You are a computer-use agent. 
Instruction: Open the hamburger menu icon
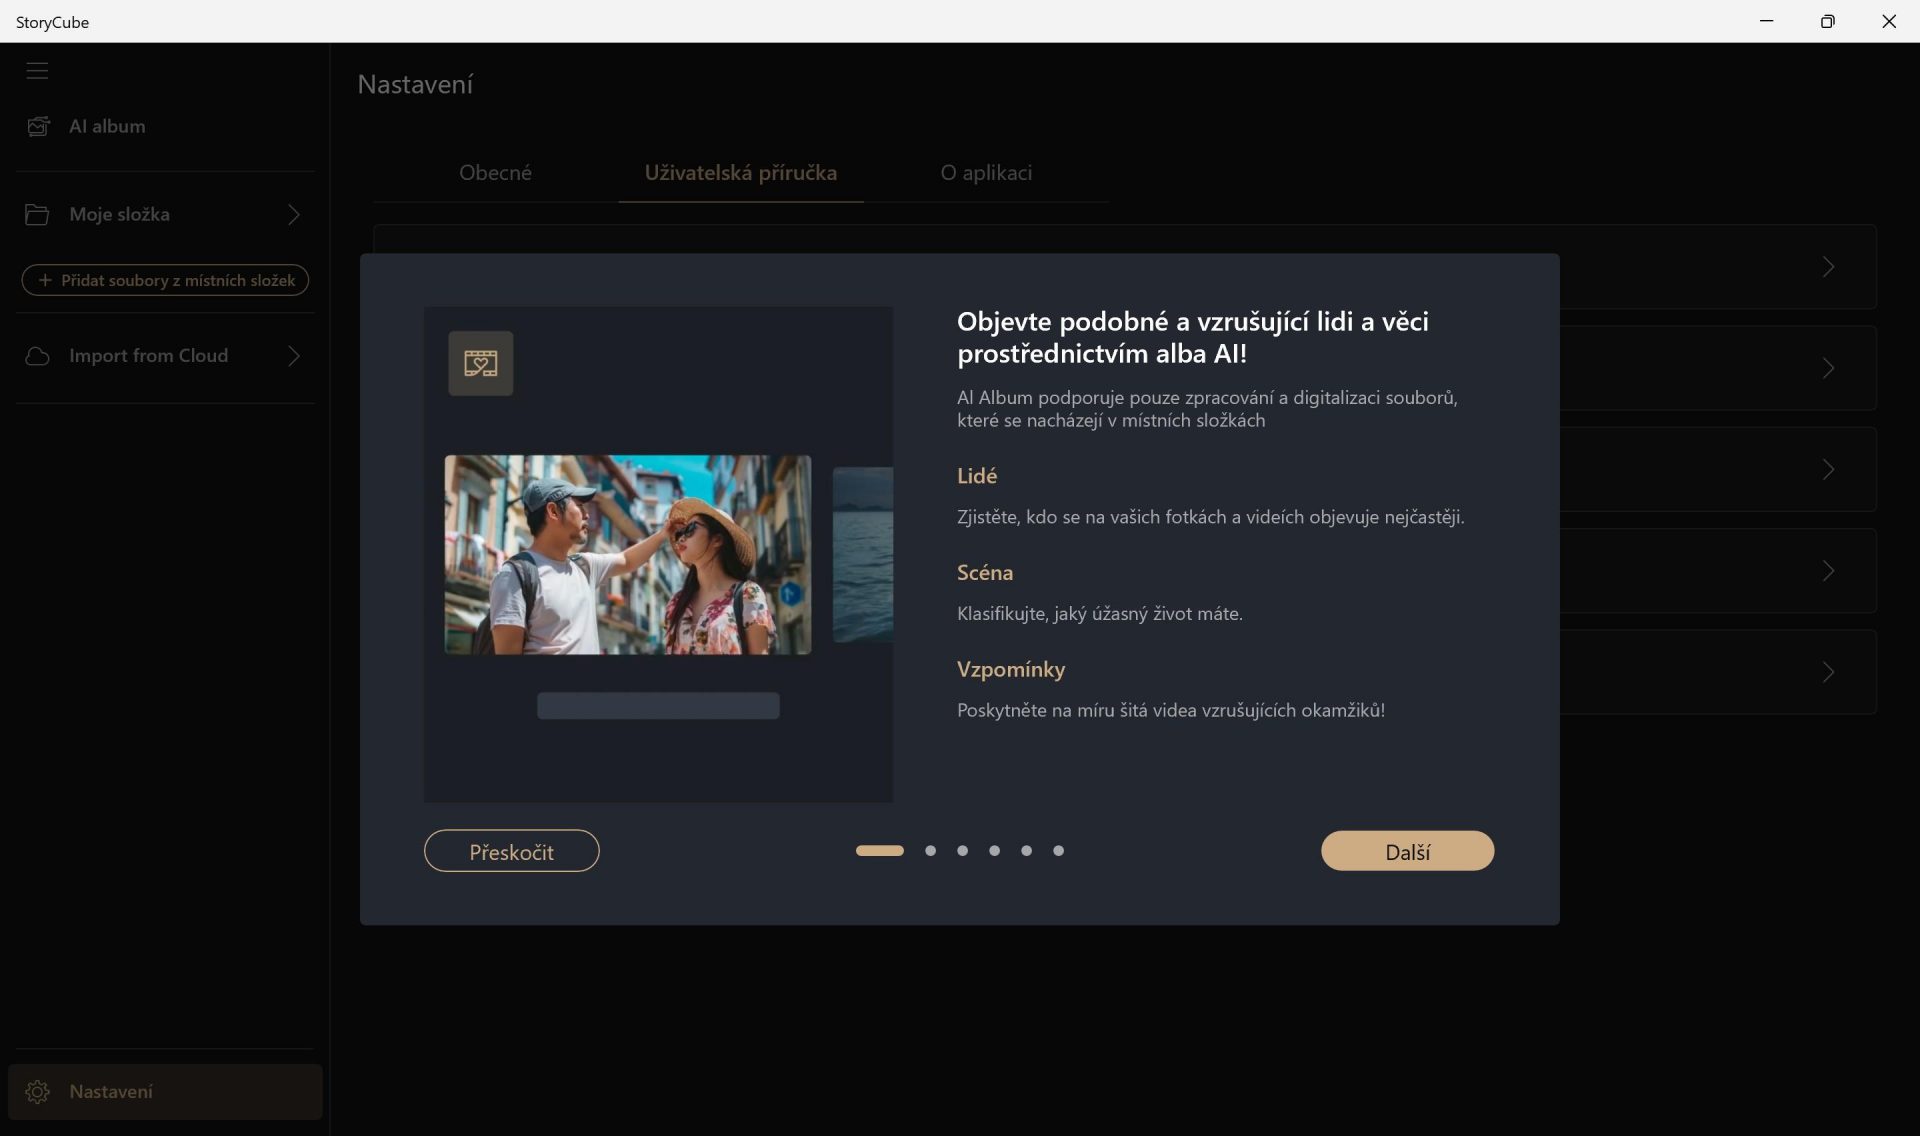click(37, 71)
